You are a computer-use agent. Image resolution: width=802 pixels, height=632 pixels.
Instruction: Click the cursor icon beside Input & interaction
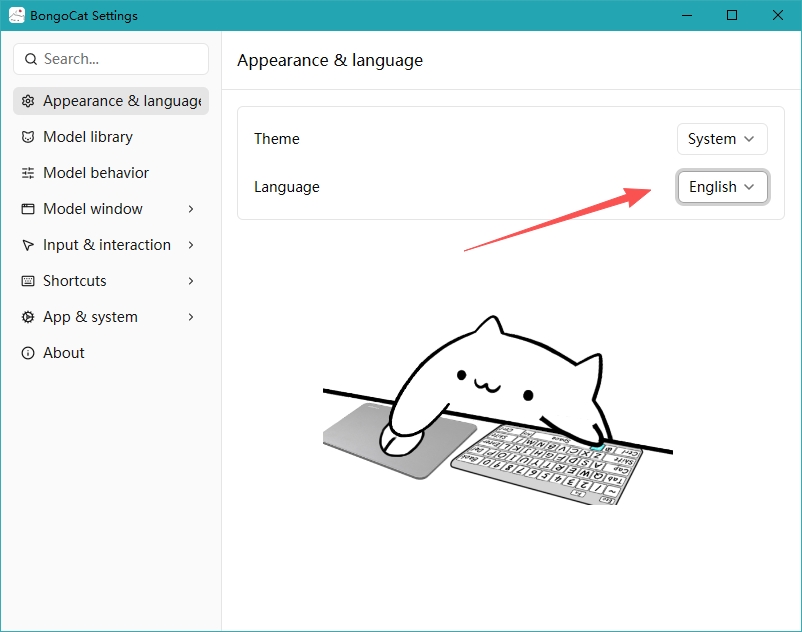pos(28,245)
